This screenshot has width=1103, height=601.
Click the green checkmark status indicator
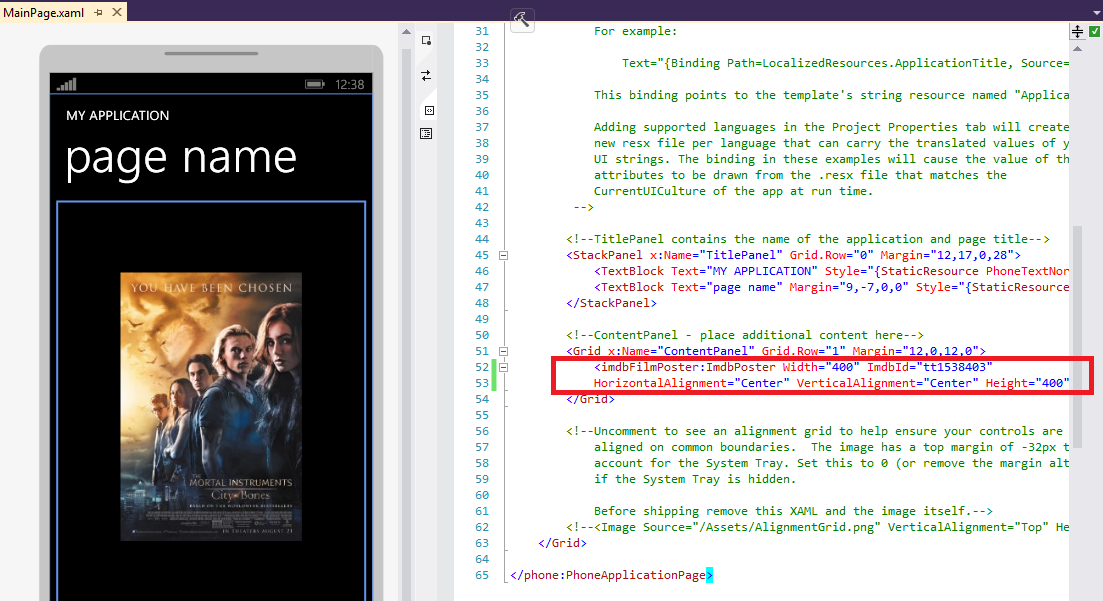pos(1095,31)
